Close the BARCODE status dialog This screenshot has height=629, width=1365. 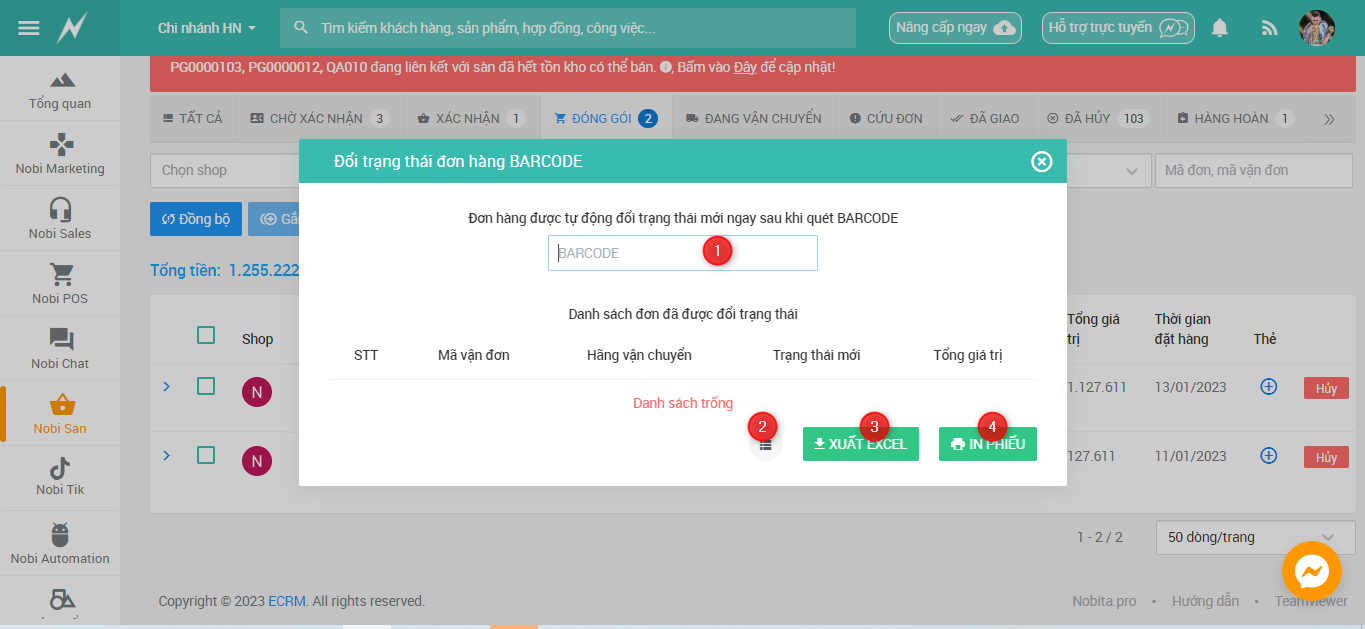click(1042, 161)
